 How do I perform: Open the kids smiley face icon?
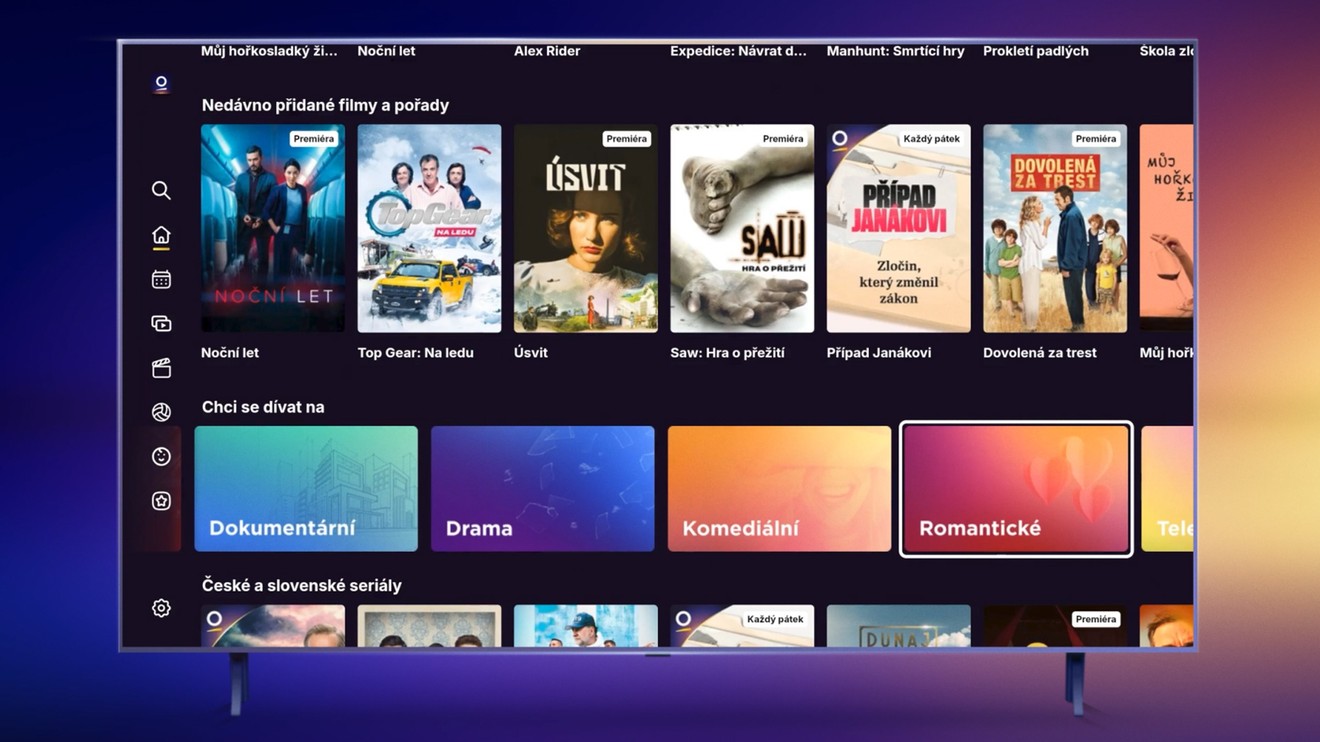161,456
